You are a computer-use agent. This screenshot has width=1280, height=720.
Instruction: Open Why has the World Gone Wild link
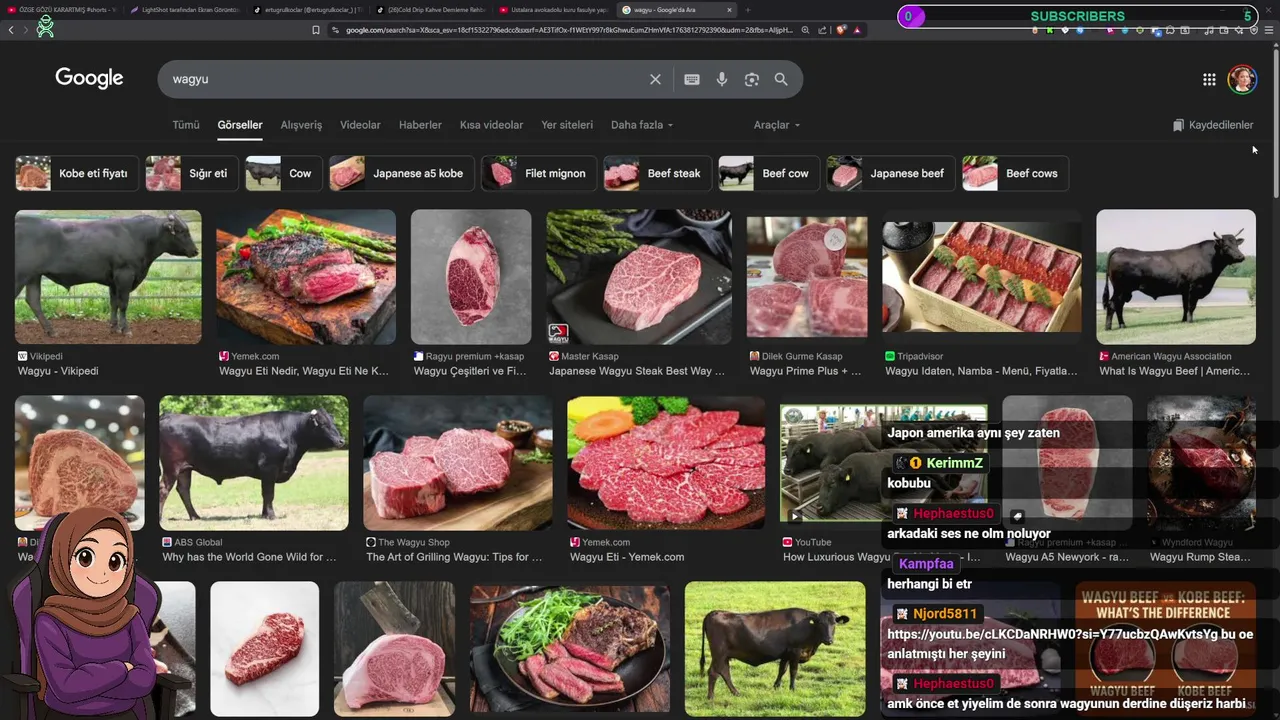(249, 557)
